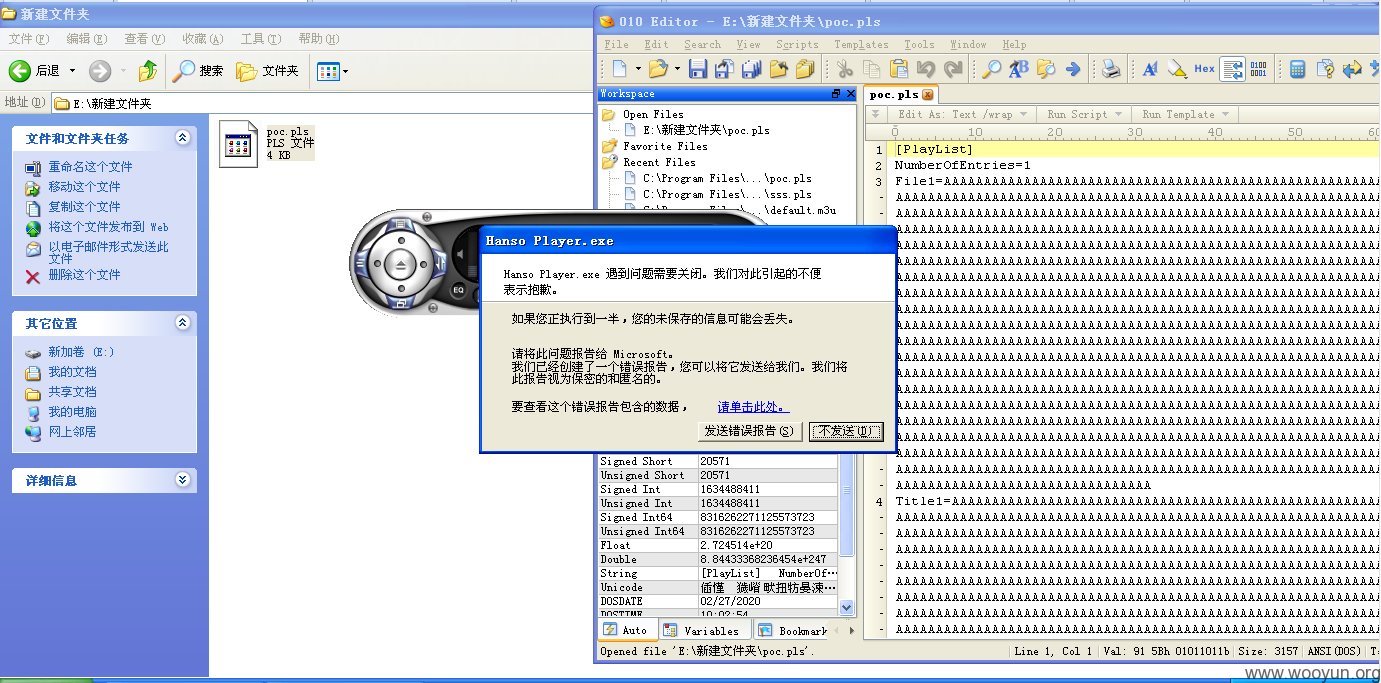
Task: Open the Templates menu in 010 Editor
Action: click(x=861, y=44)
